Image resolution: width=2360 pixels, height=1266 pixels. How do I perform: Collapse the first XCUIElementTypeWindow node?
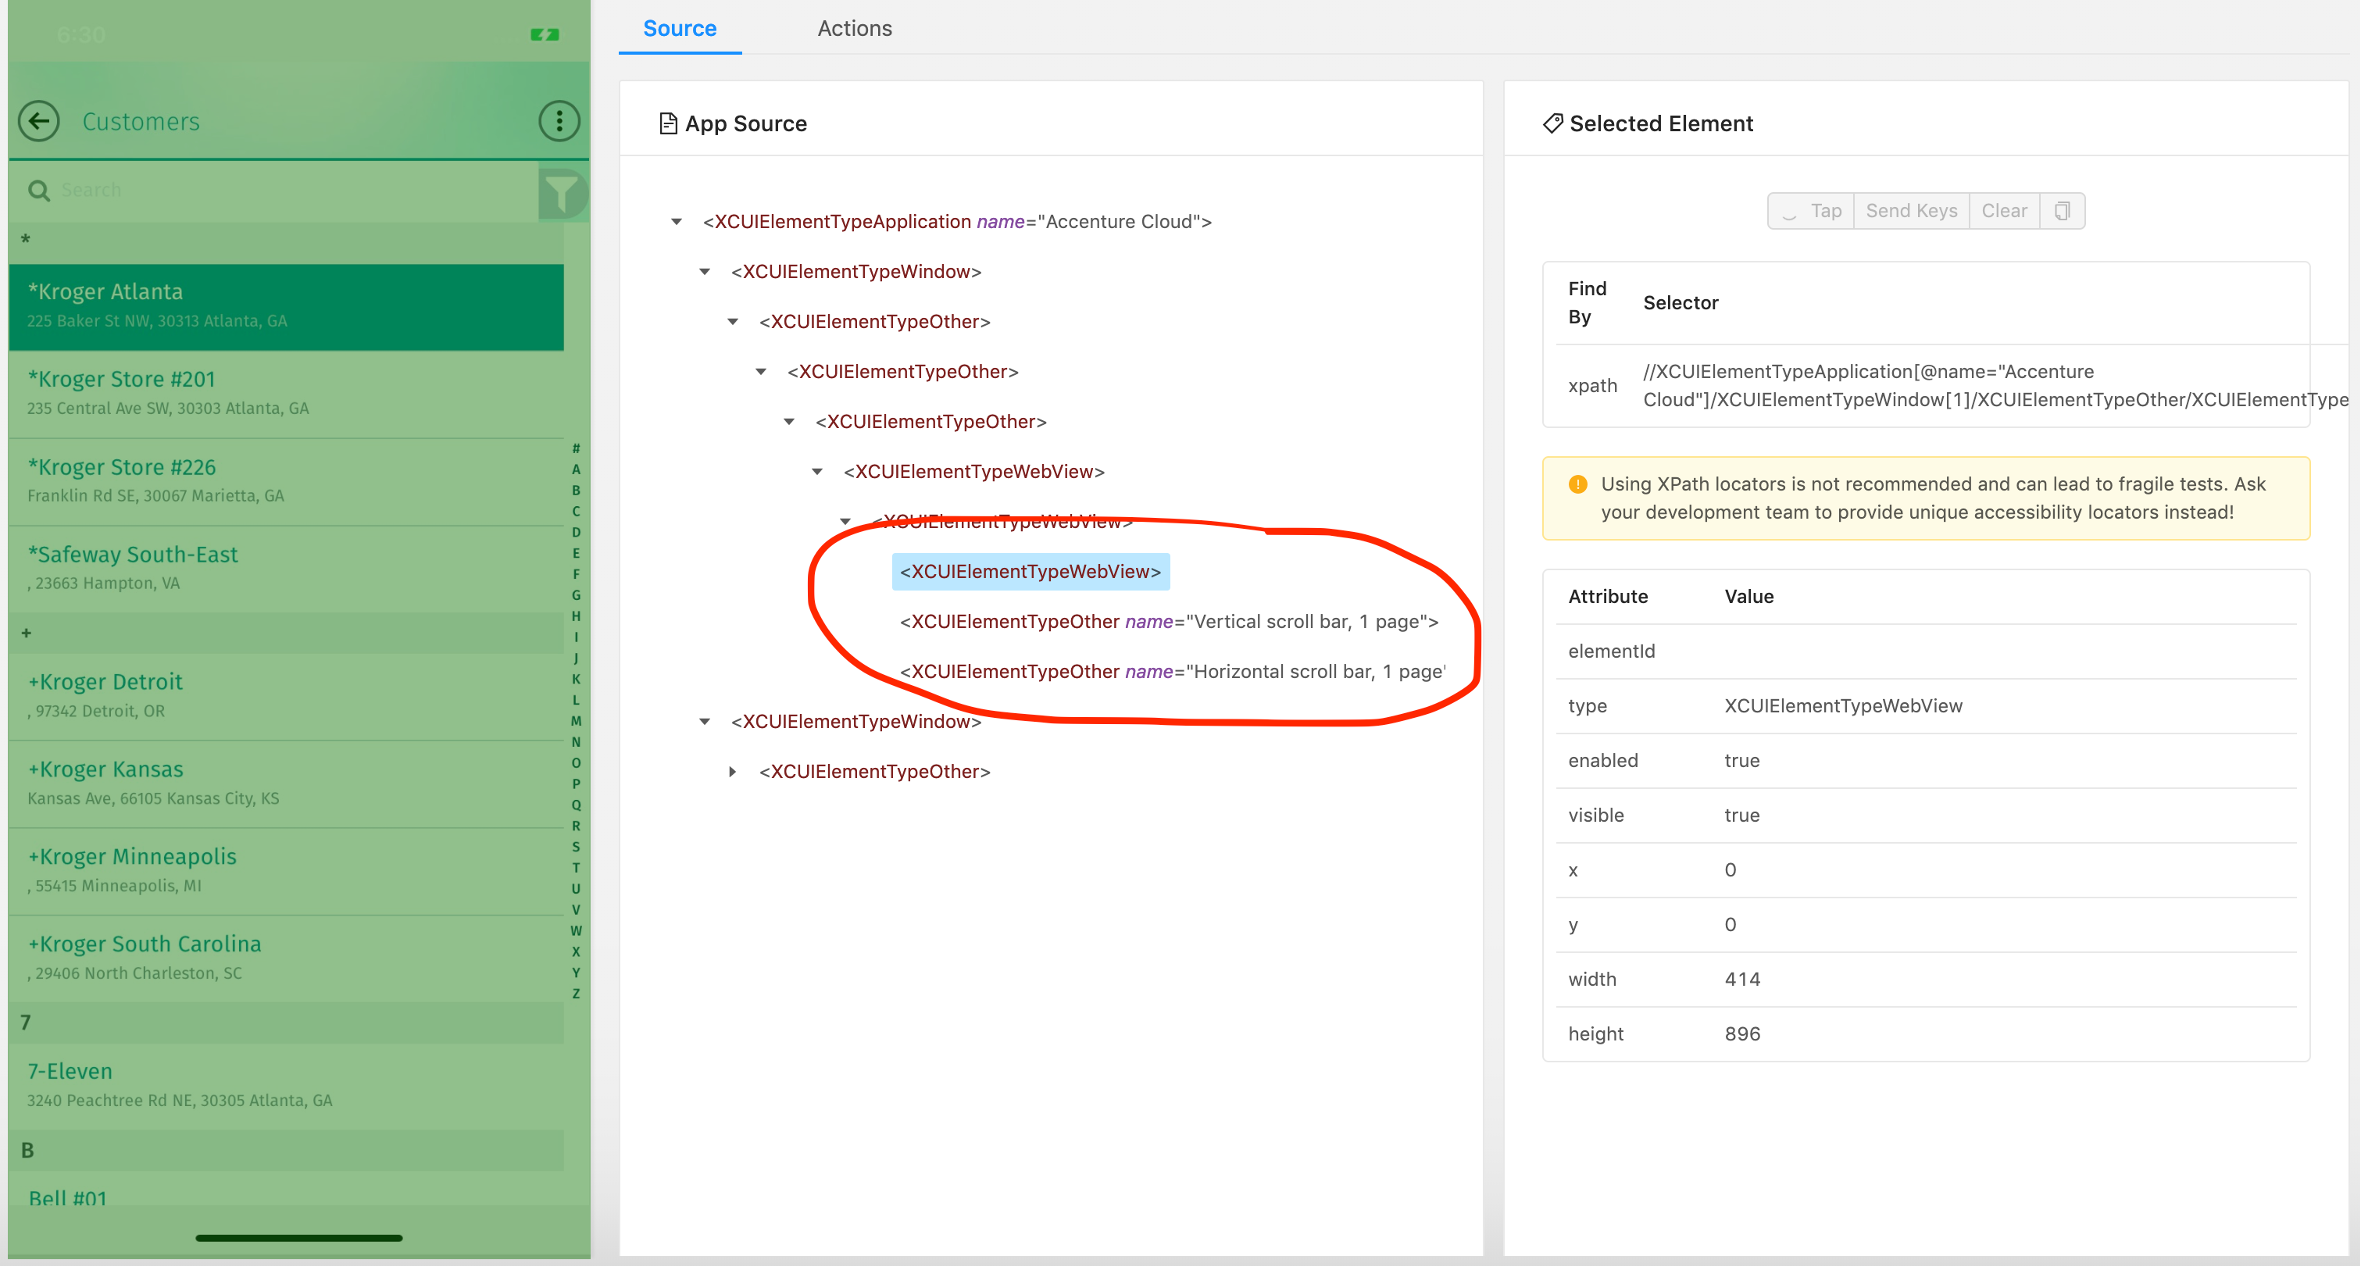click(705, 272)
